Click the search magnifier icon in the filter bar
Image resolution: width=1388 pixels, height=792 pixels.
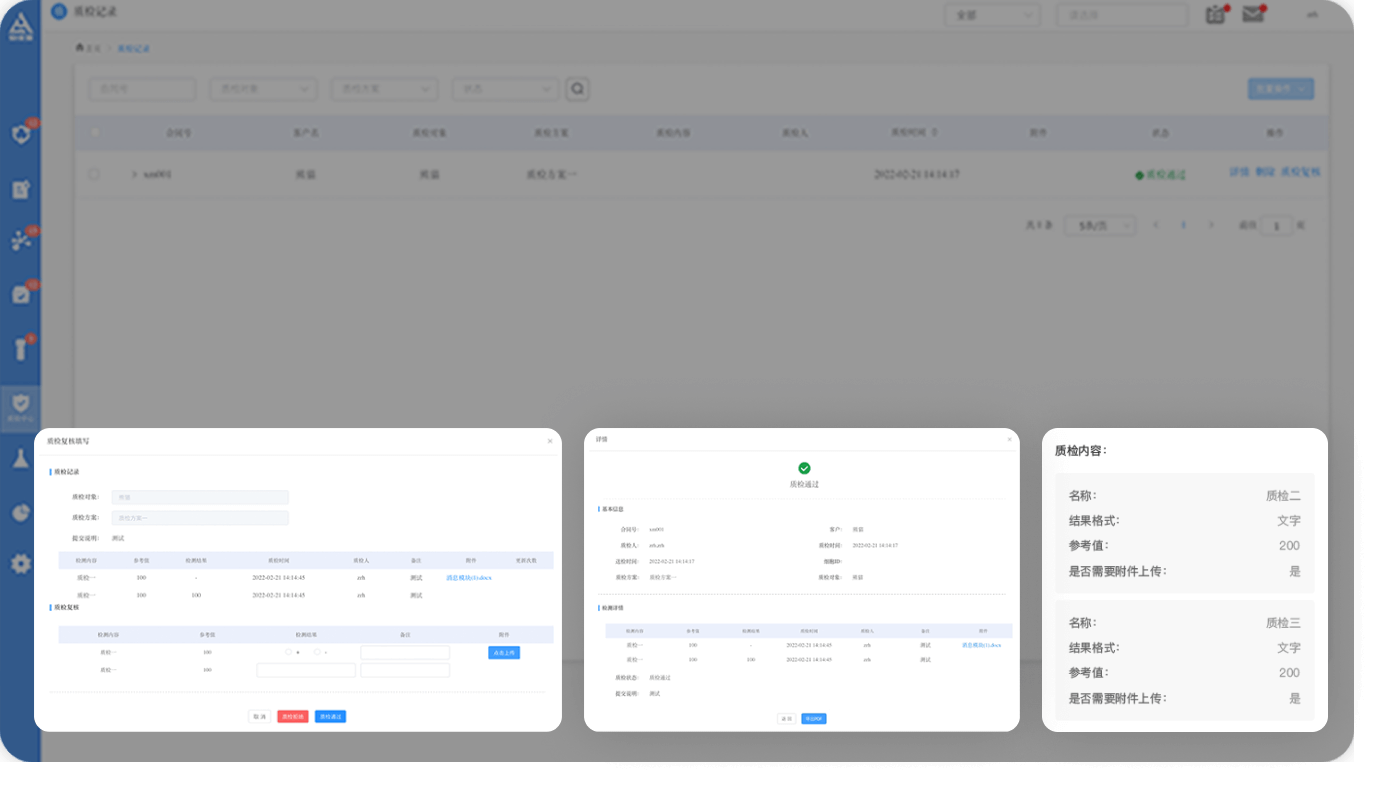coord(577,89)
